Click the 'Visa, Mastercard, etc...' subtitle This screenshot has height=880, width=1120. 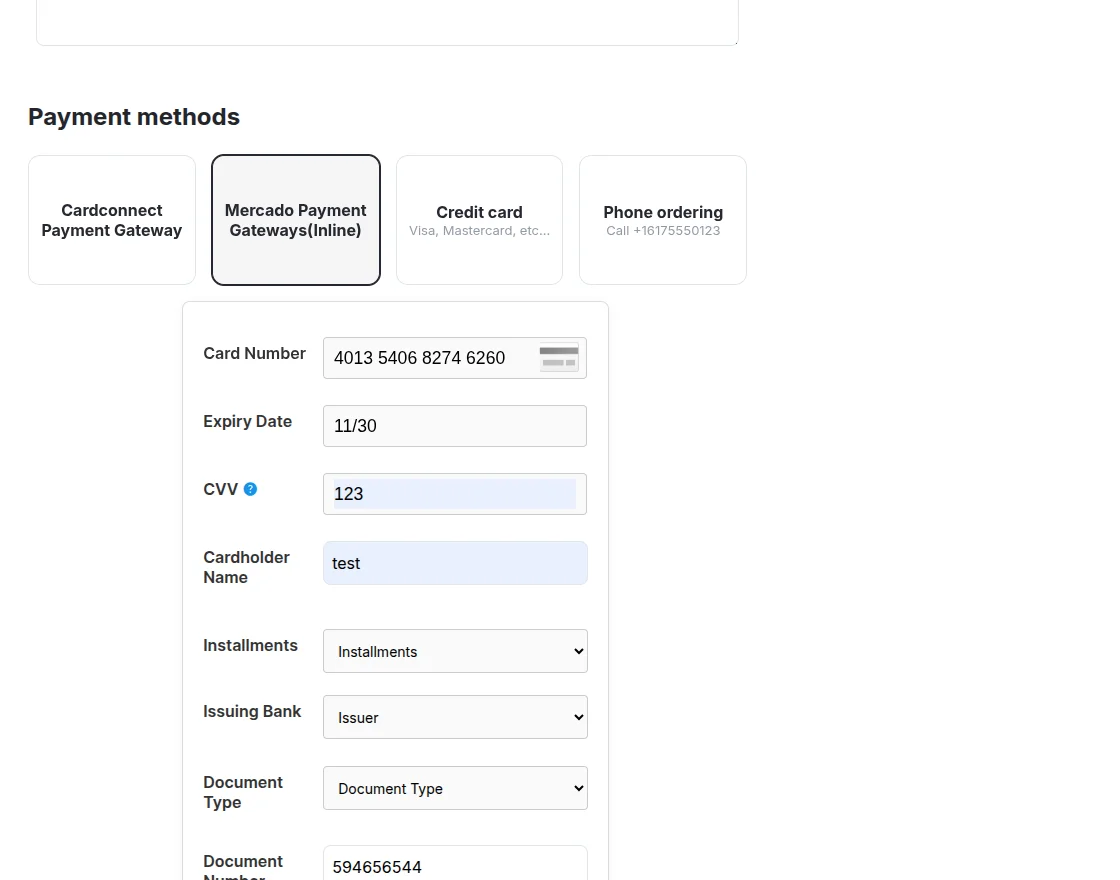479,231
